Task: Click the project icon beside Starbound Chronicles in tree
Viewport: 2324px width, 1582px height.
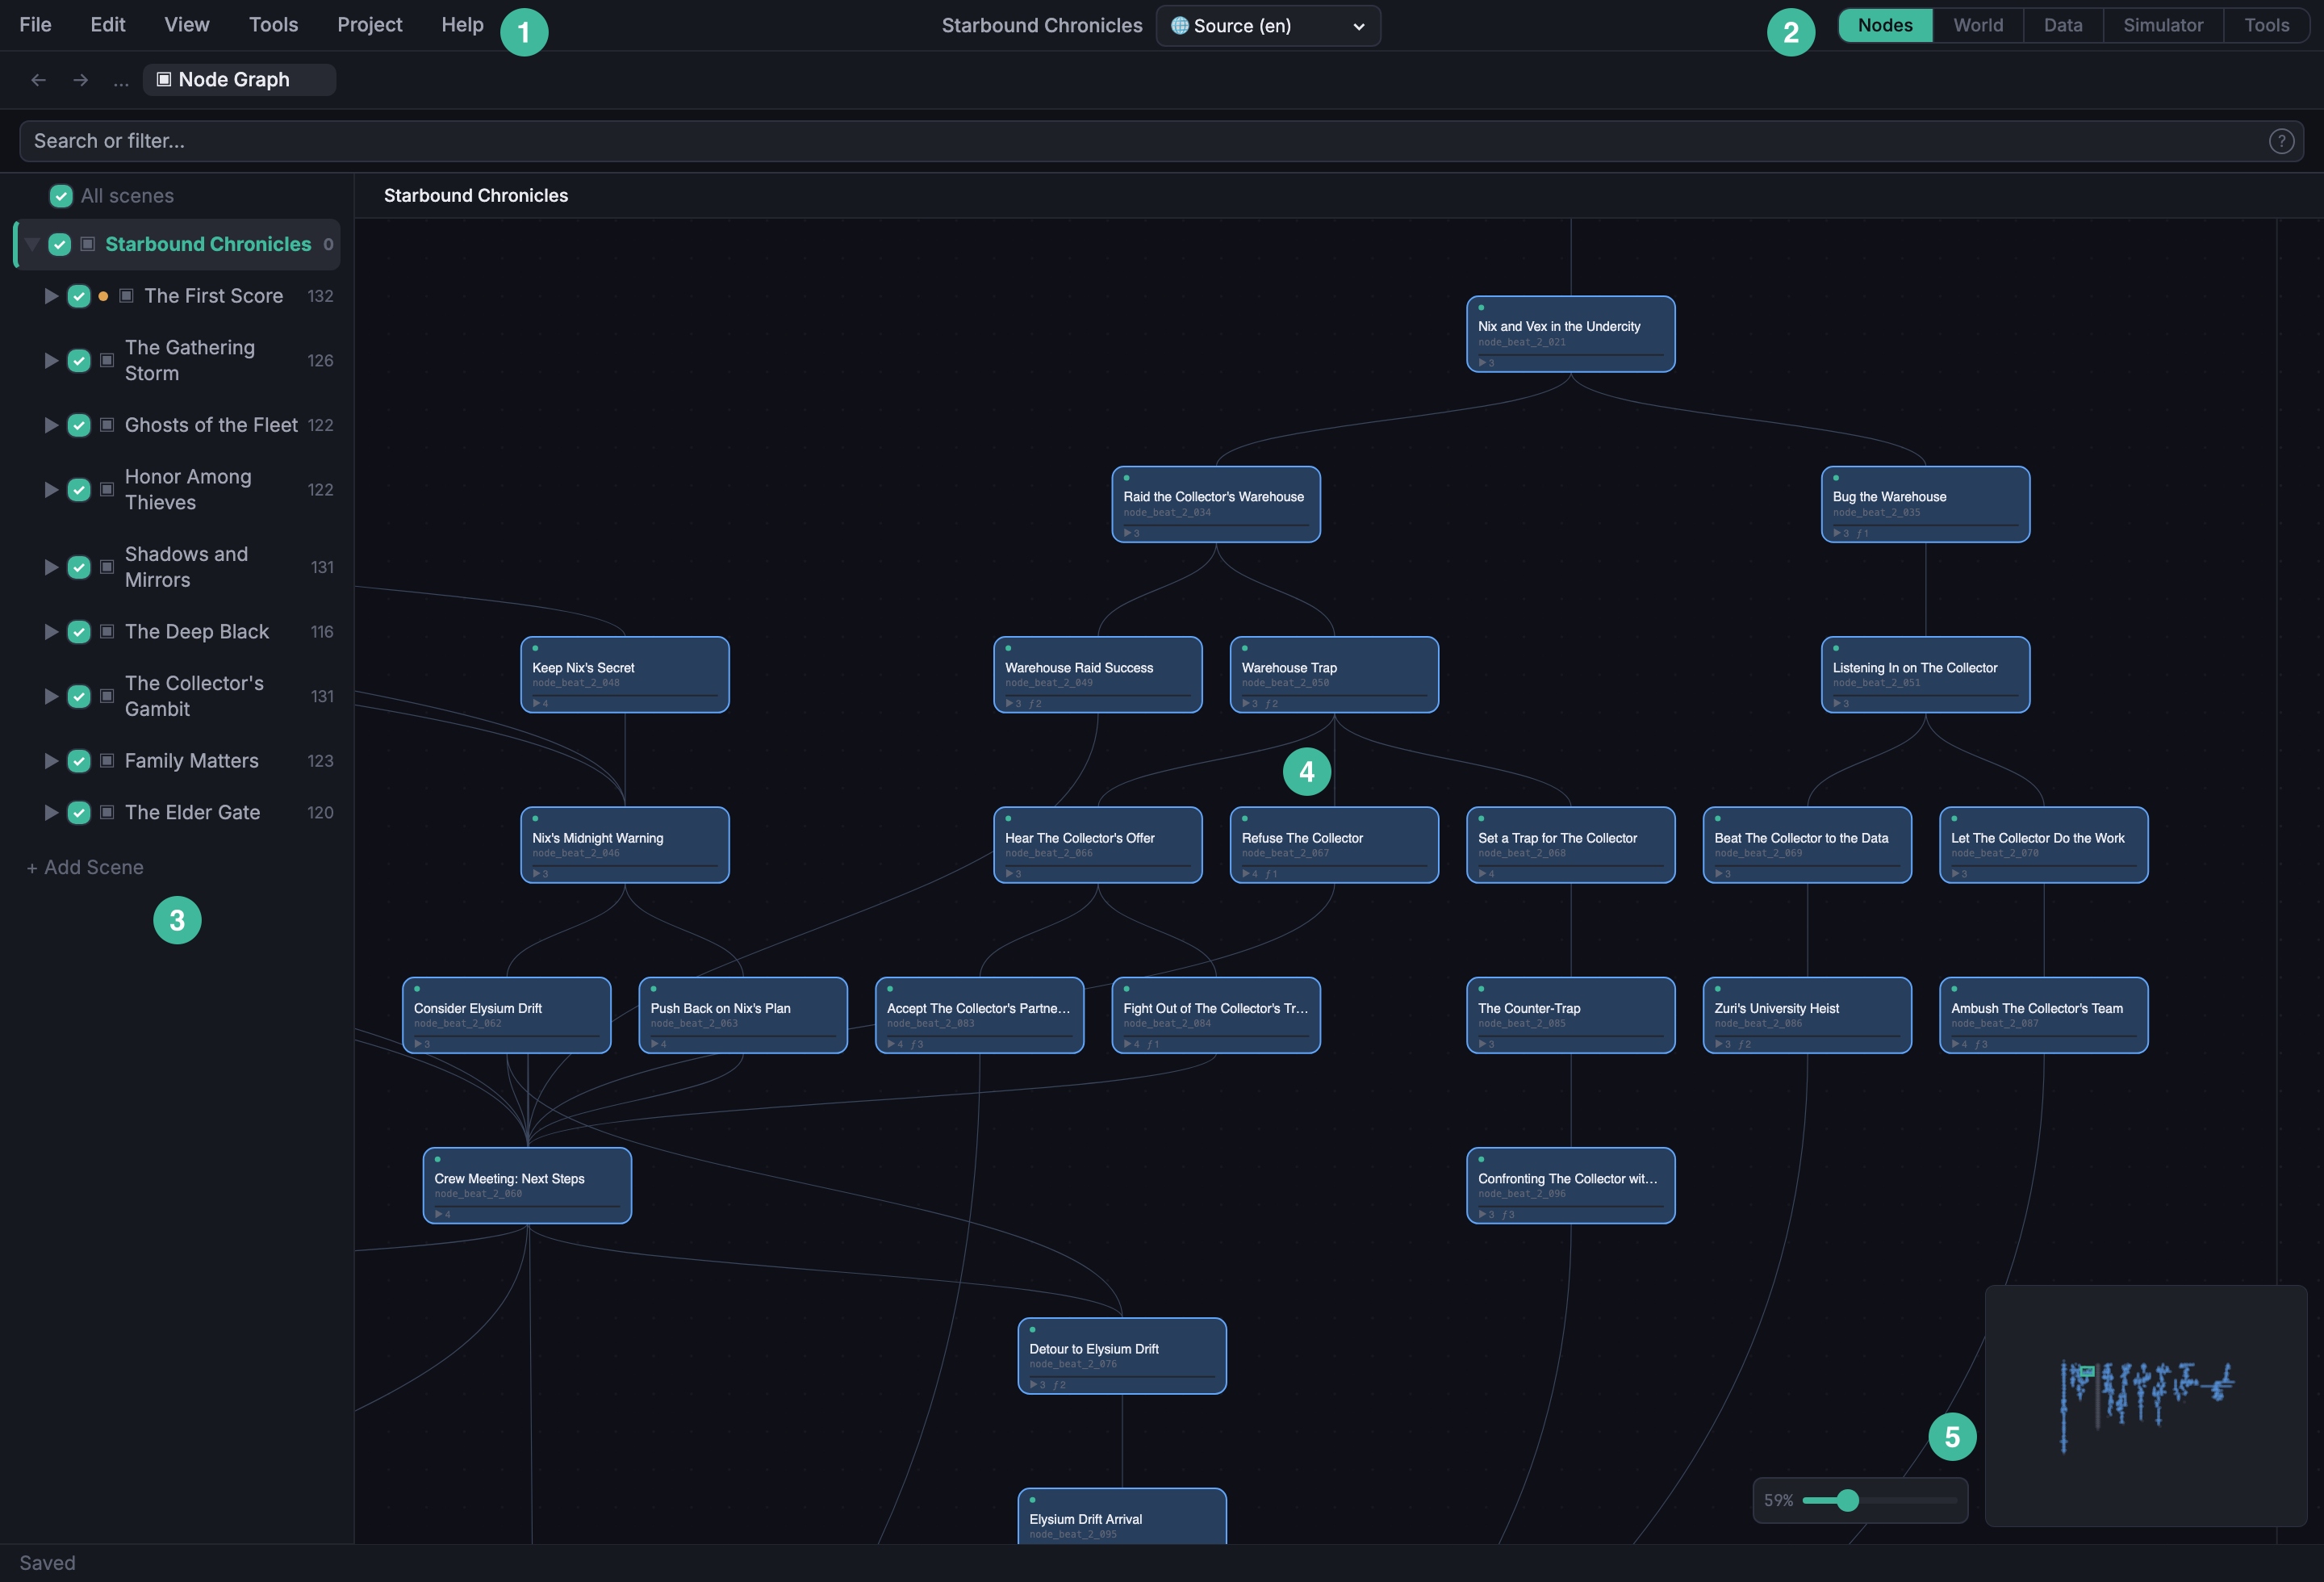Action: pos(88,244)
